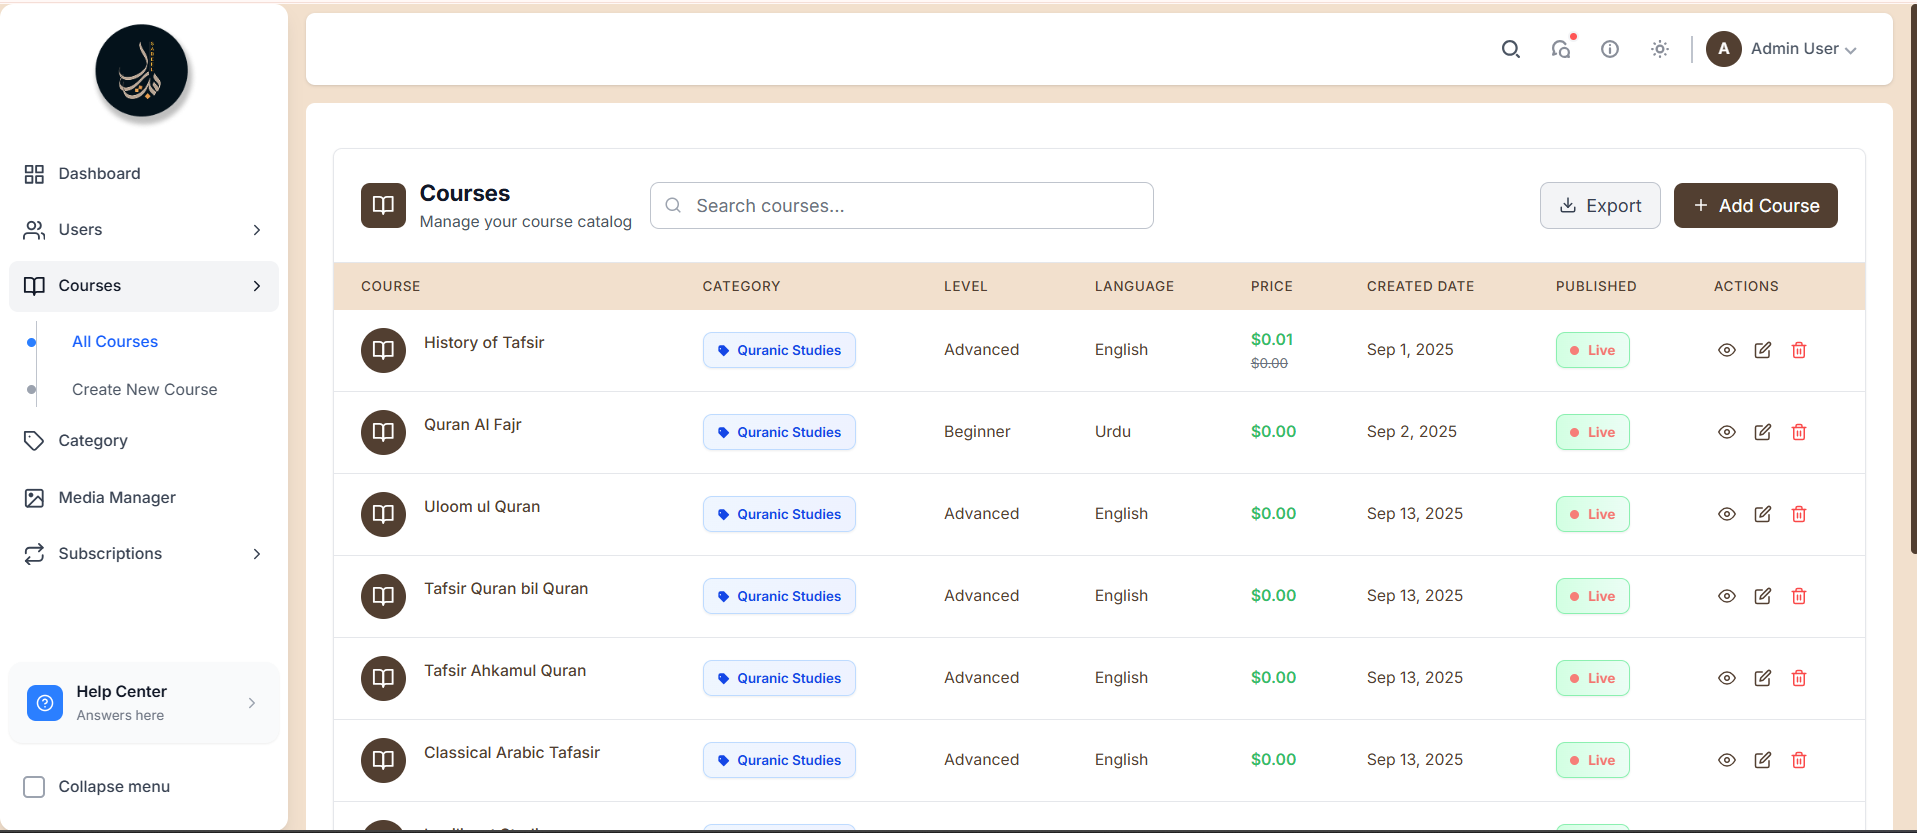
Task: Click the $0.01 price of History of Tafsir
Action: click(1272, 340)
